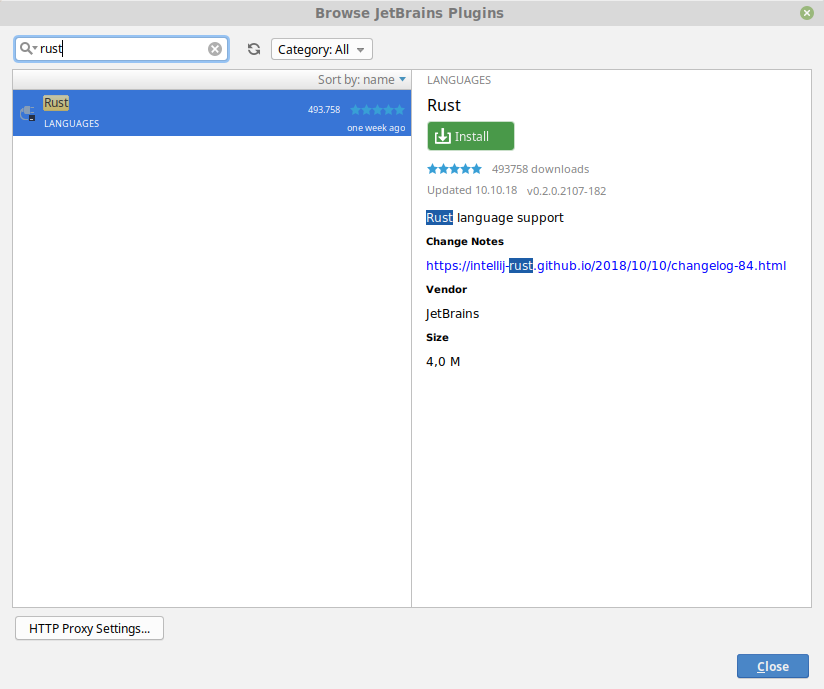Click the magnifier search history icon
This screenshot has width=824, height=689.
coord(28,49)
